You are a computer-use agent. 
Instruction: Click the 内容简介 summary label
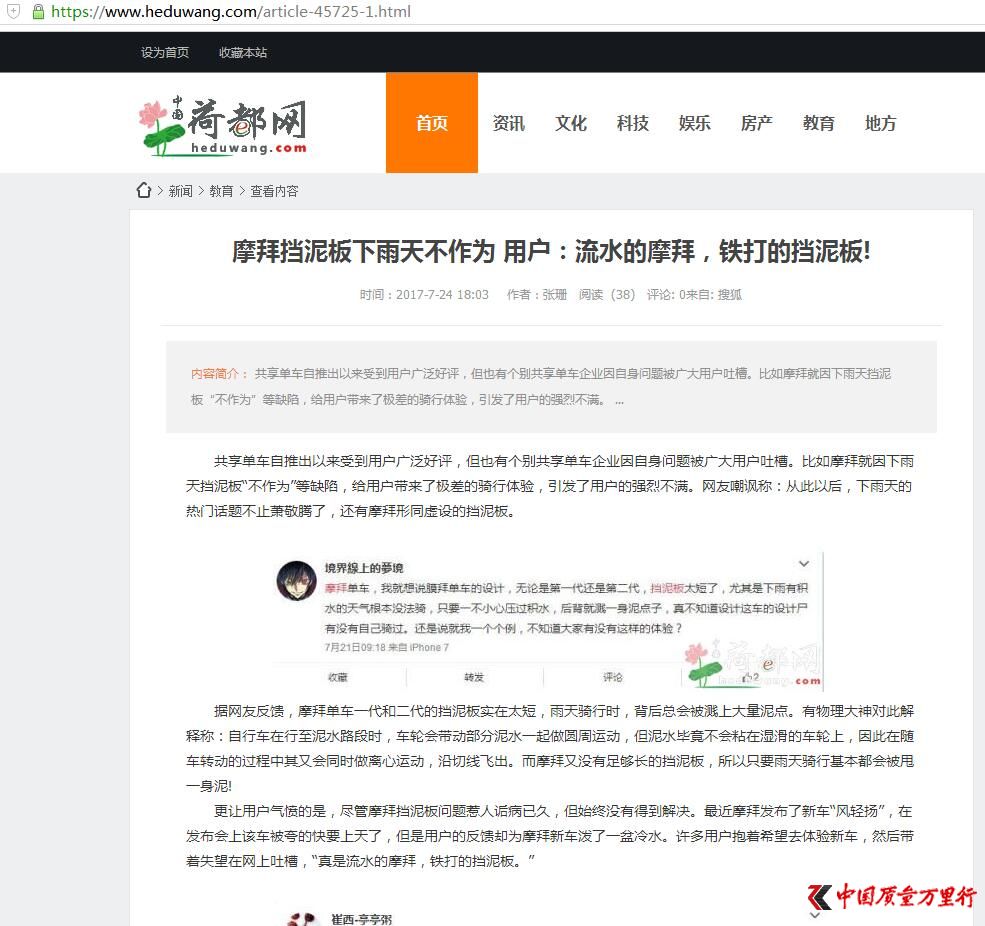(219, 374)
